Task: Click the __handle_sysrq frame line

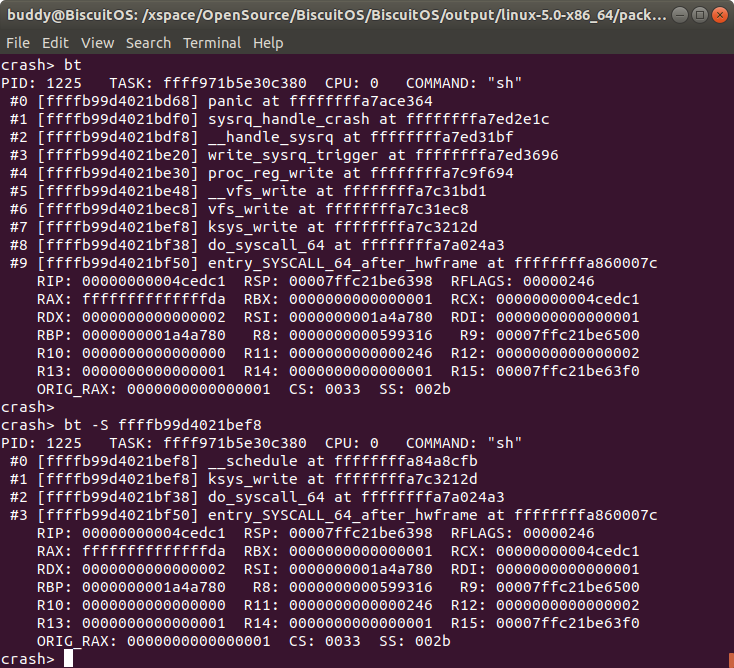Action: tap(261, 137)
